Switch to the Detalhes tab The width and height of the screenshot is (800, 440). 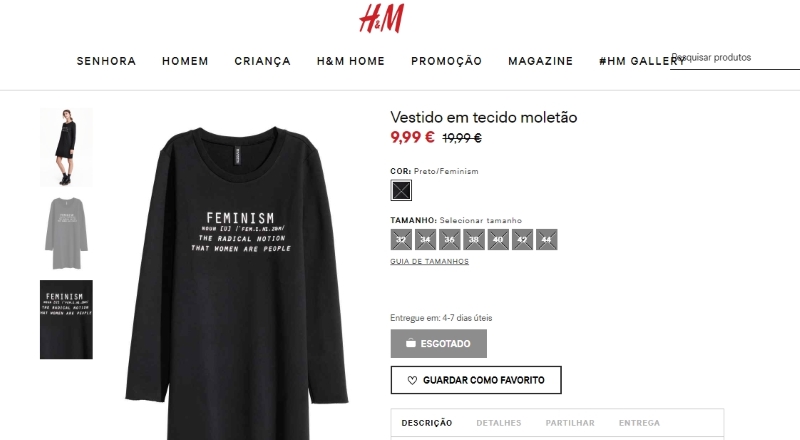pos(498,423)
